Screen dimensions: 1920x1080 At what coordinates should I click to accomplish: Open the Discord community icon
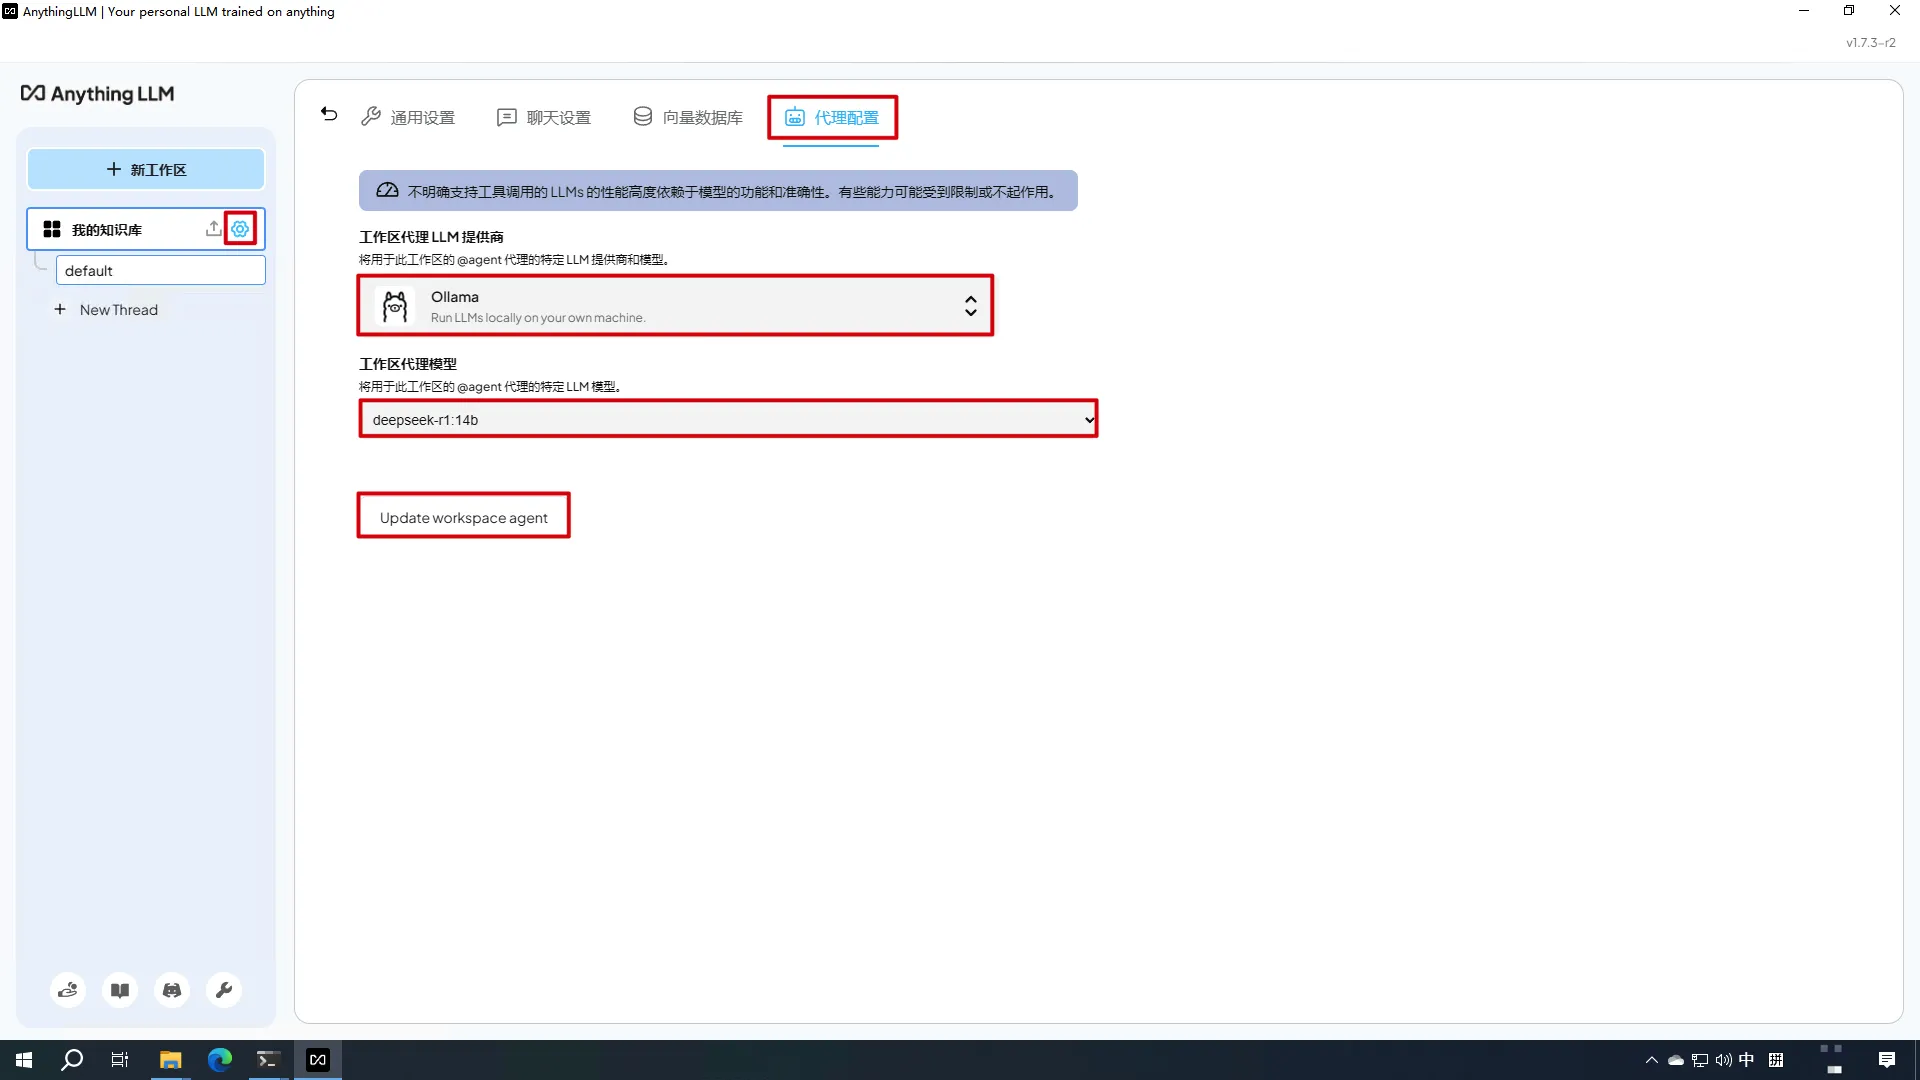172,990
